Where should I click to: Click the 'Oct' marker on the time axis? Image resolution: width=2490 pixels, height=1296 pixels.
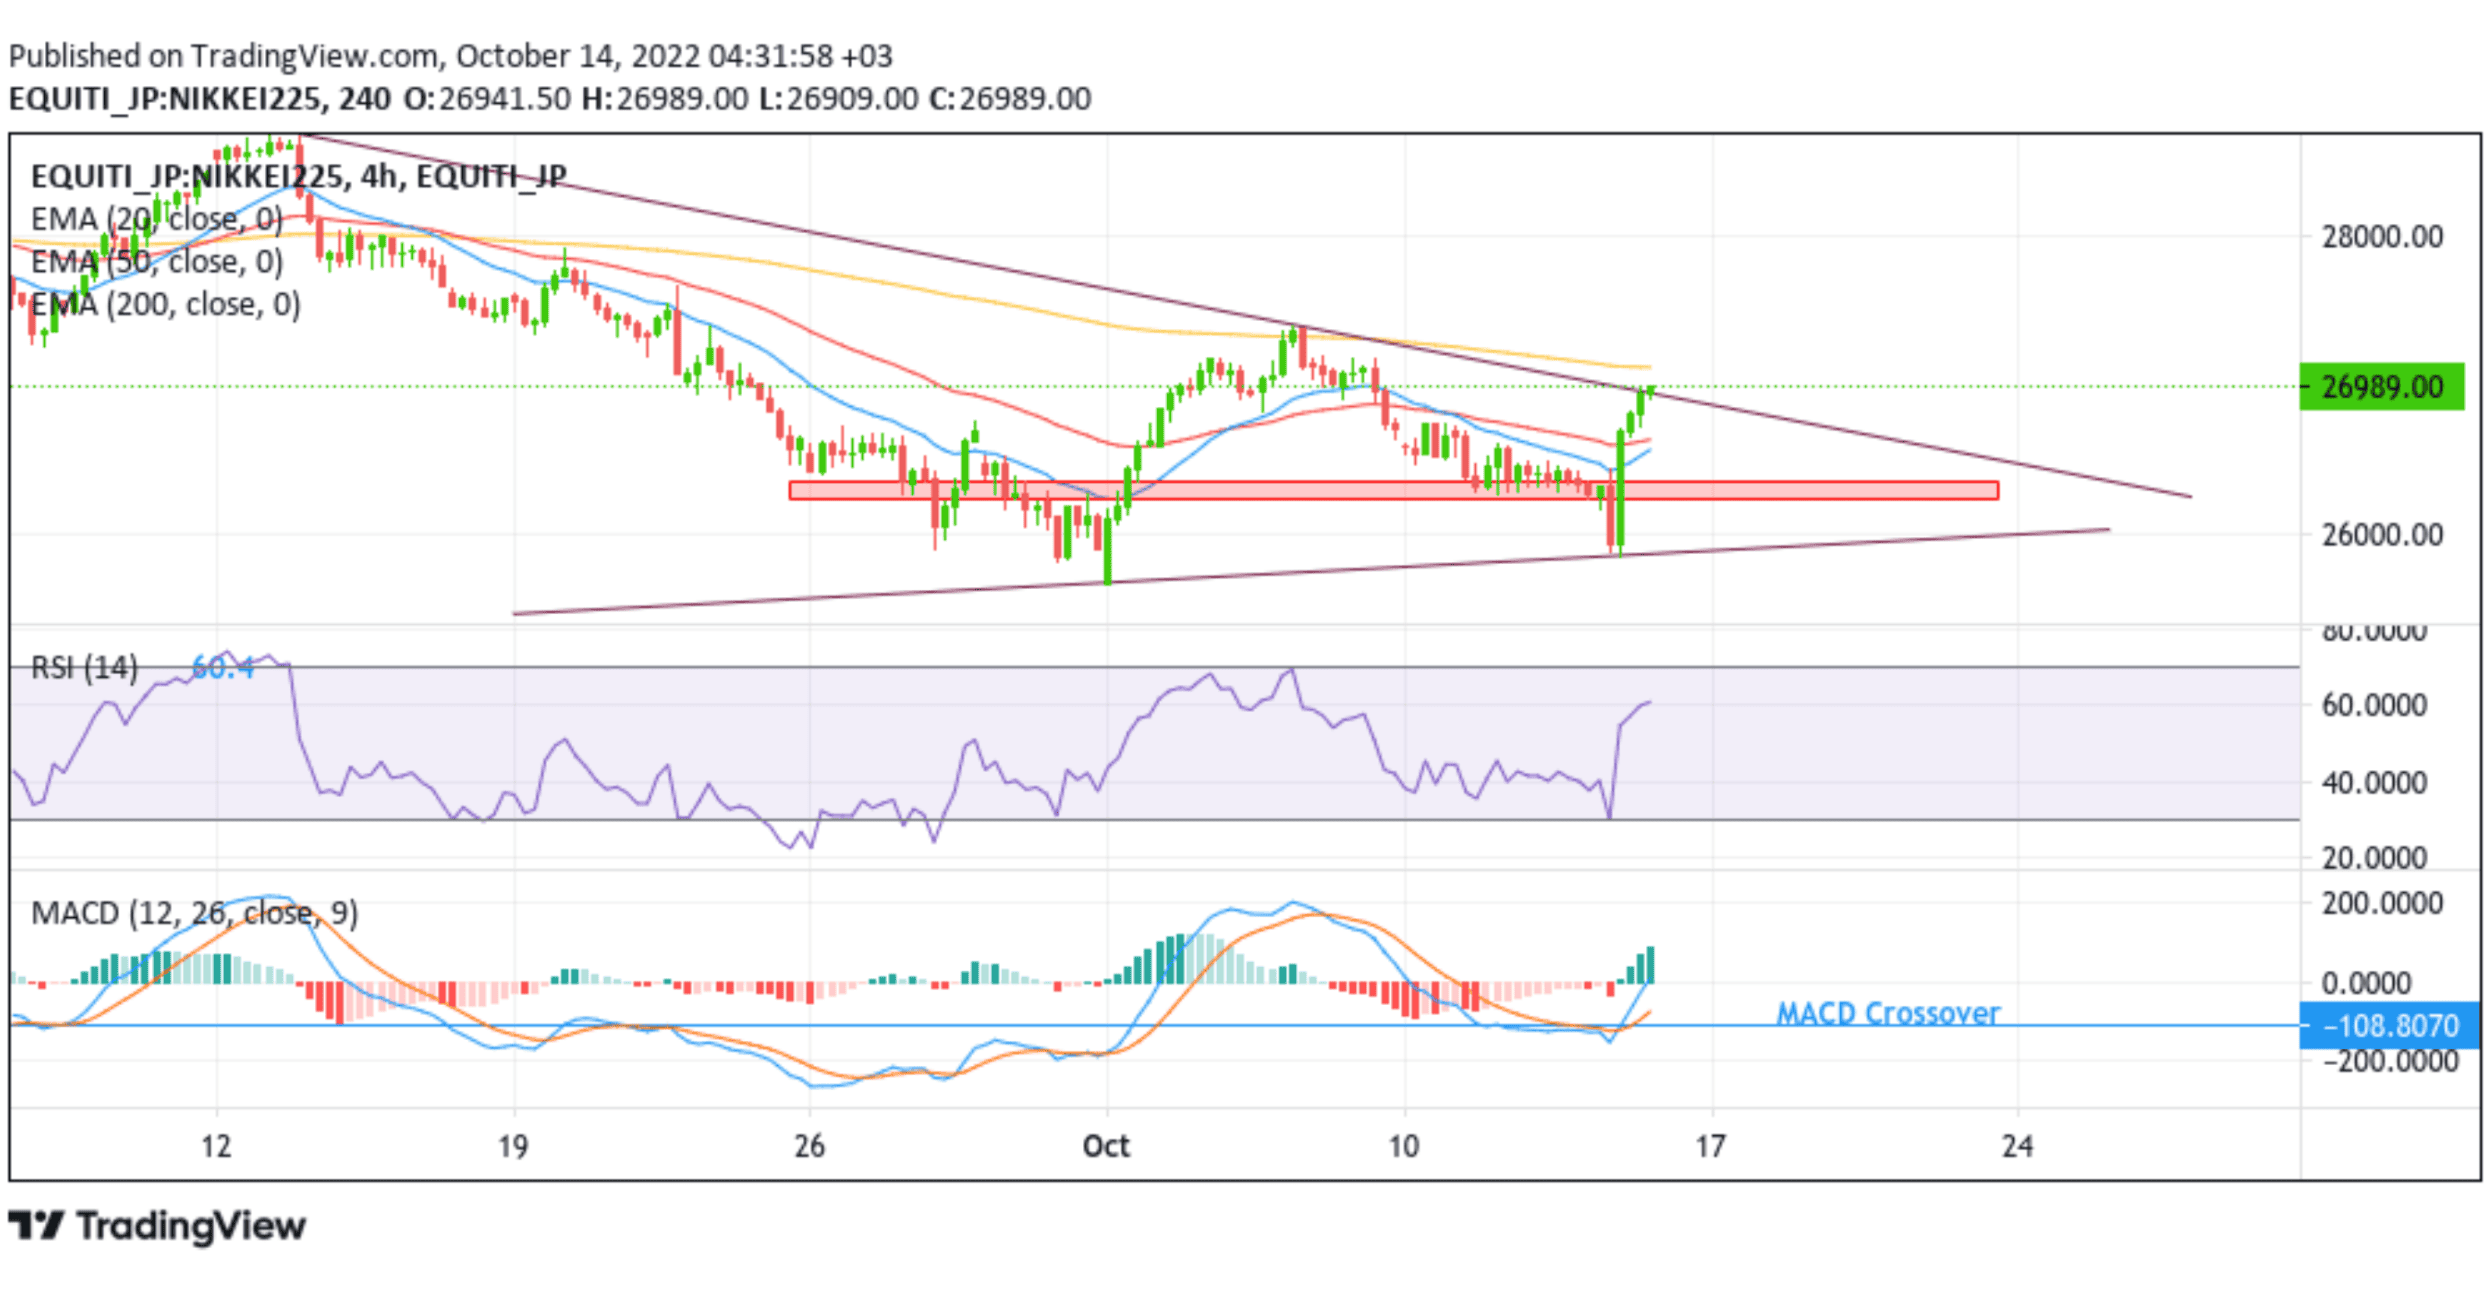(1106, 1146)
